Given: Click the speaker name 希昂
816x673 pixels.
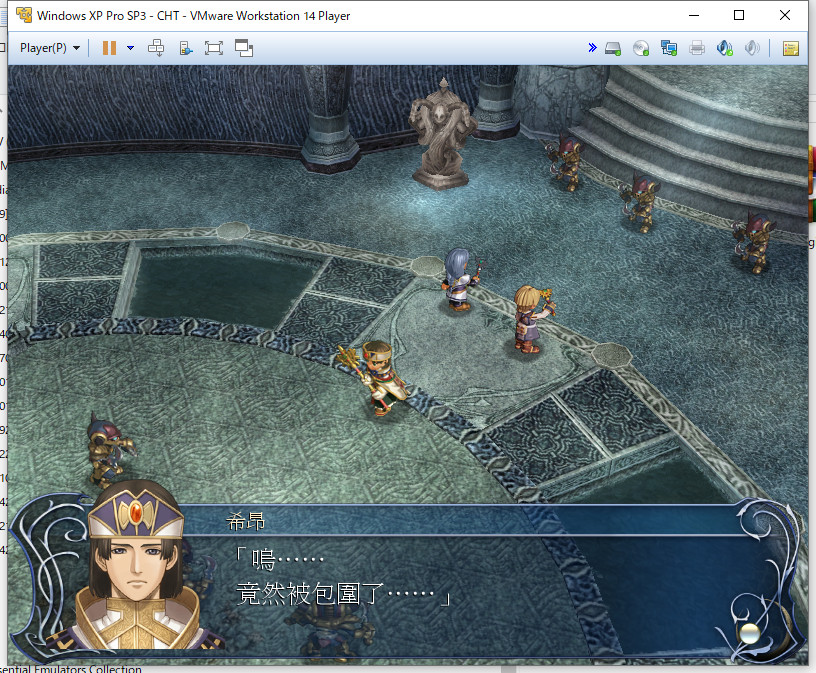Looking at the screenshot, I should [246, 521].
